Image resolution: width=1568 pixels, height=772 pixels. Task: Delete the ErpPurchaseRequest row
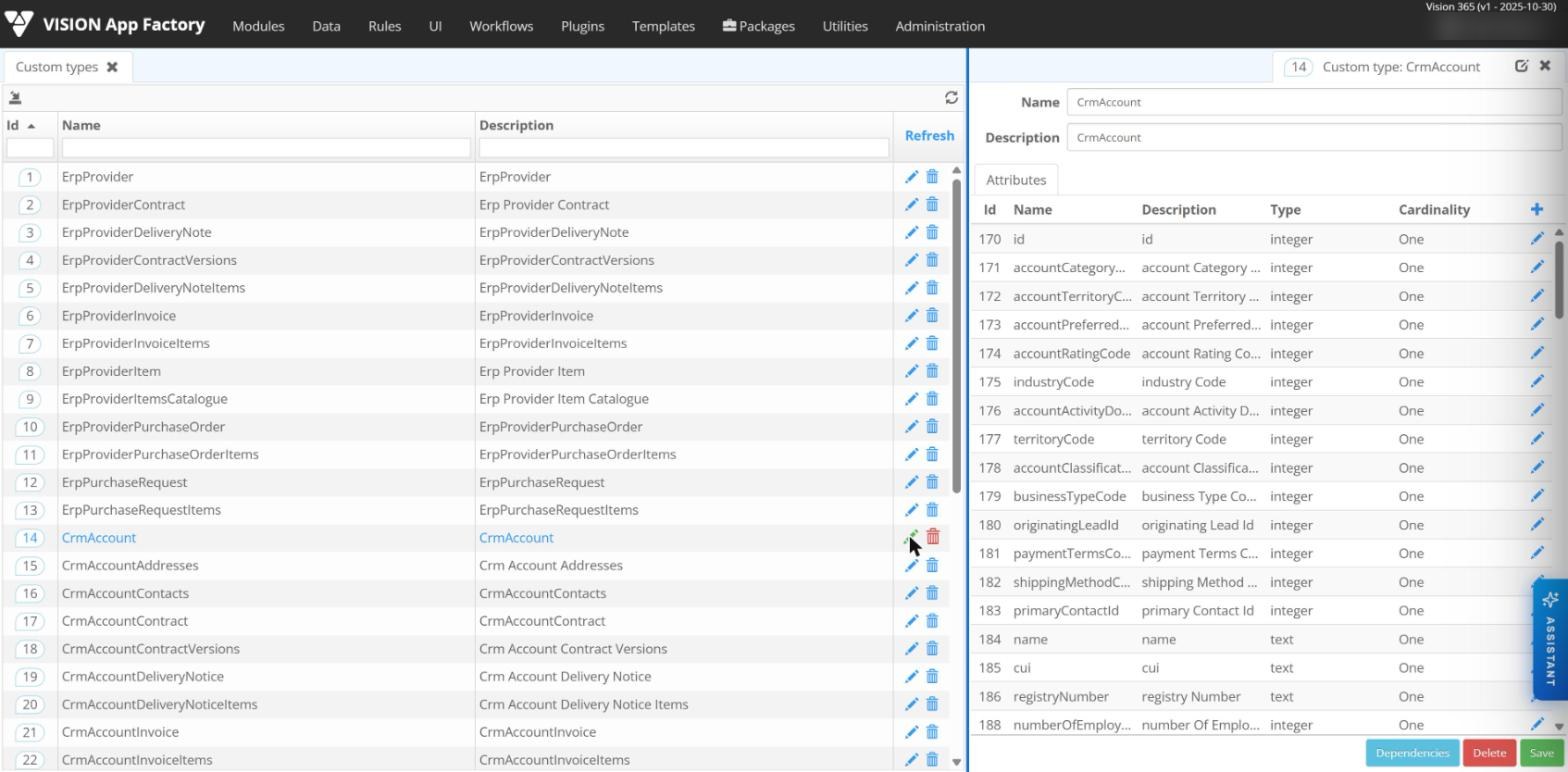pyautogui.click(x=932, y=482)
